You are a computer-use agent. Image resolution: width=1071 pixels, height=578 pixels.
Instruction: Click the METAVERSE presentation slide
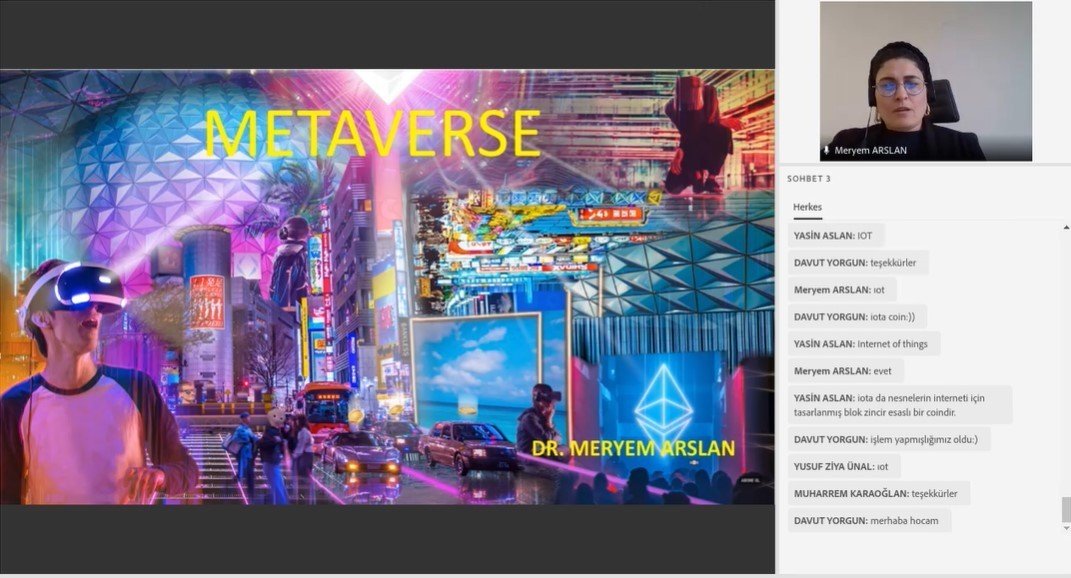pyautogui.click(x=390, y=300)
